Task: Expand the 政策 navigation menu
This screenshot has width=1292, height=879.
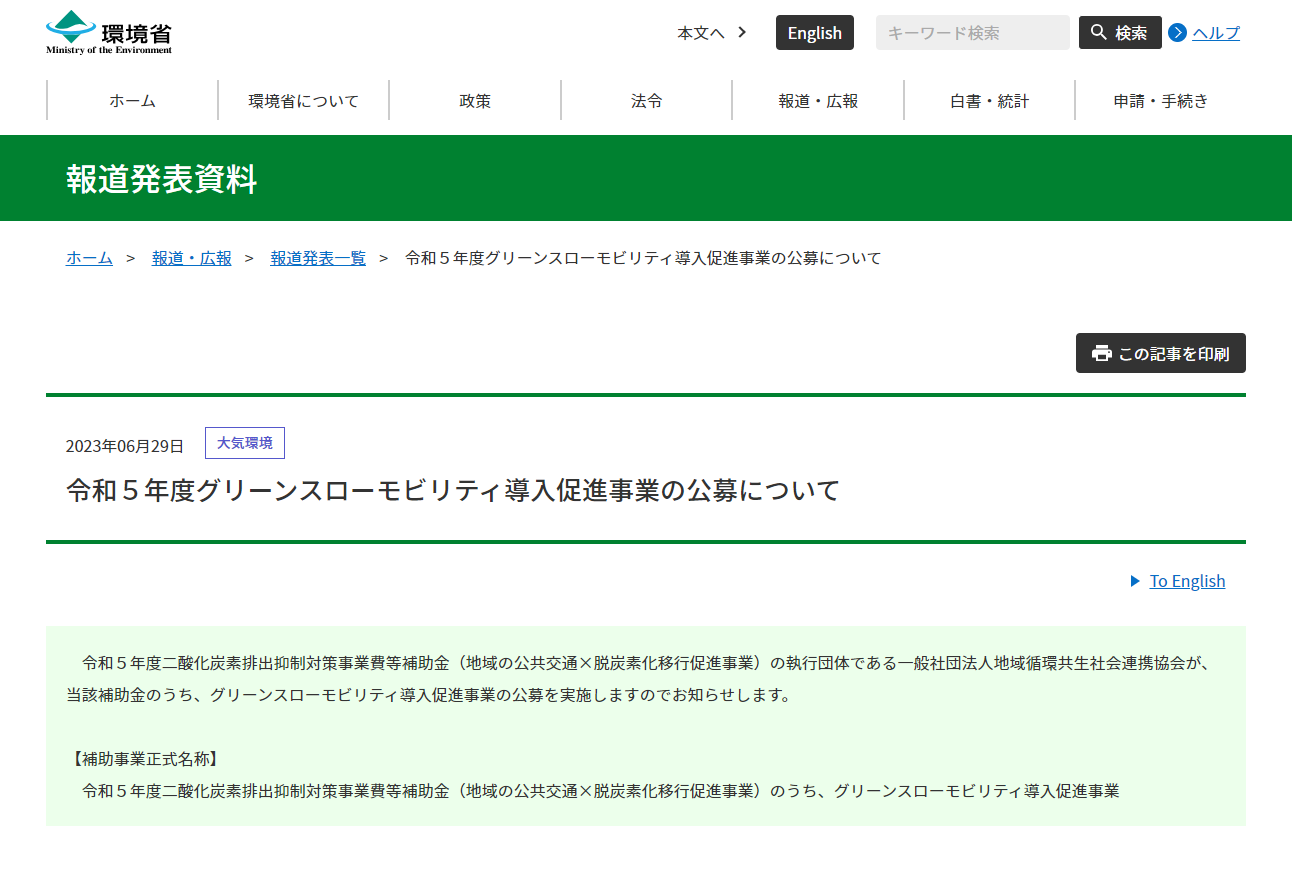Action: coord(475,100)
